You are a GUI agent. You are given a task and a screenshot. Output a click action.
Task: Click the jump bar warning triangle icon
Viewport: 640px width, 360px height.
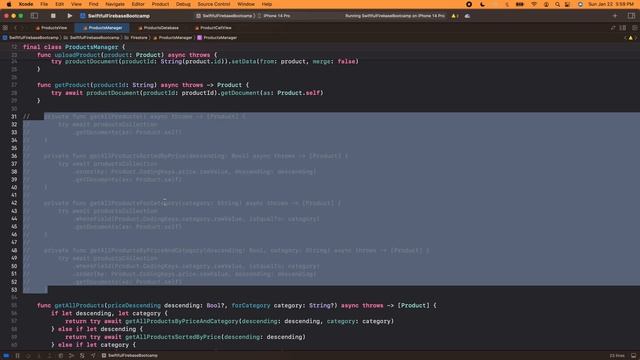click(631, 38)
